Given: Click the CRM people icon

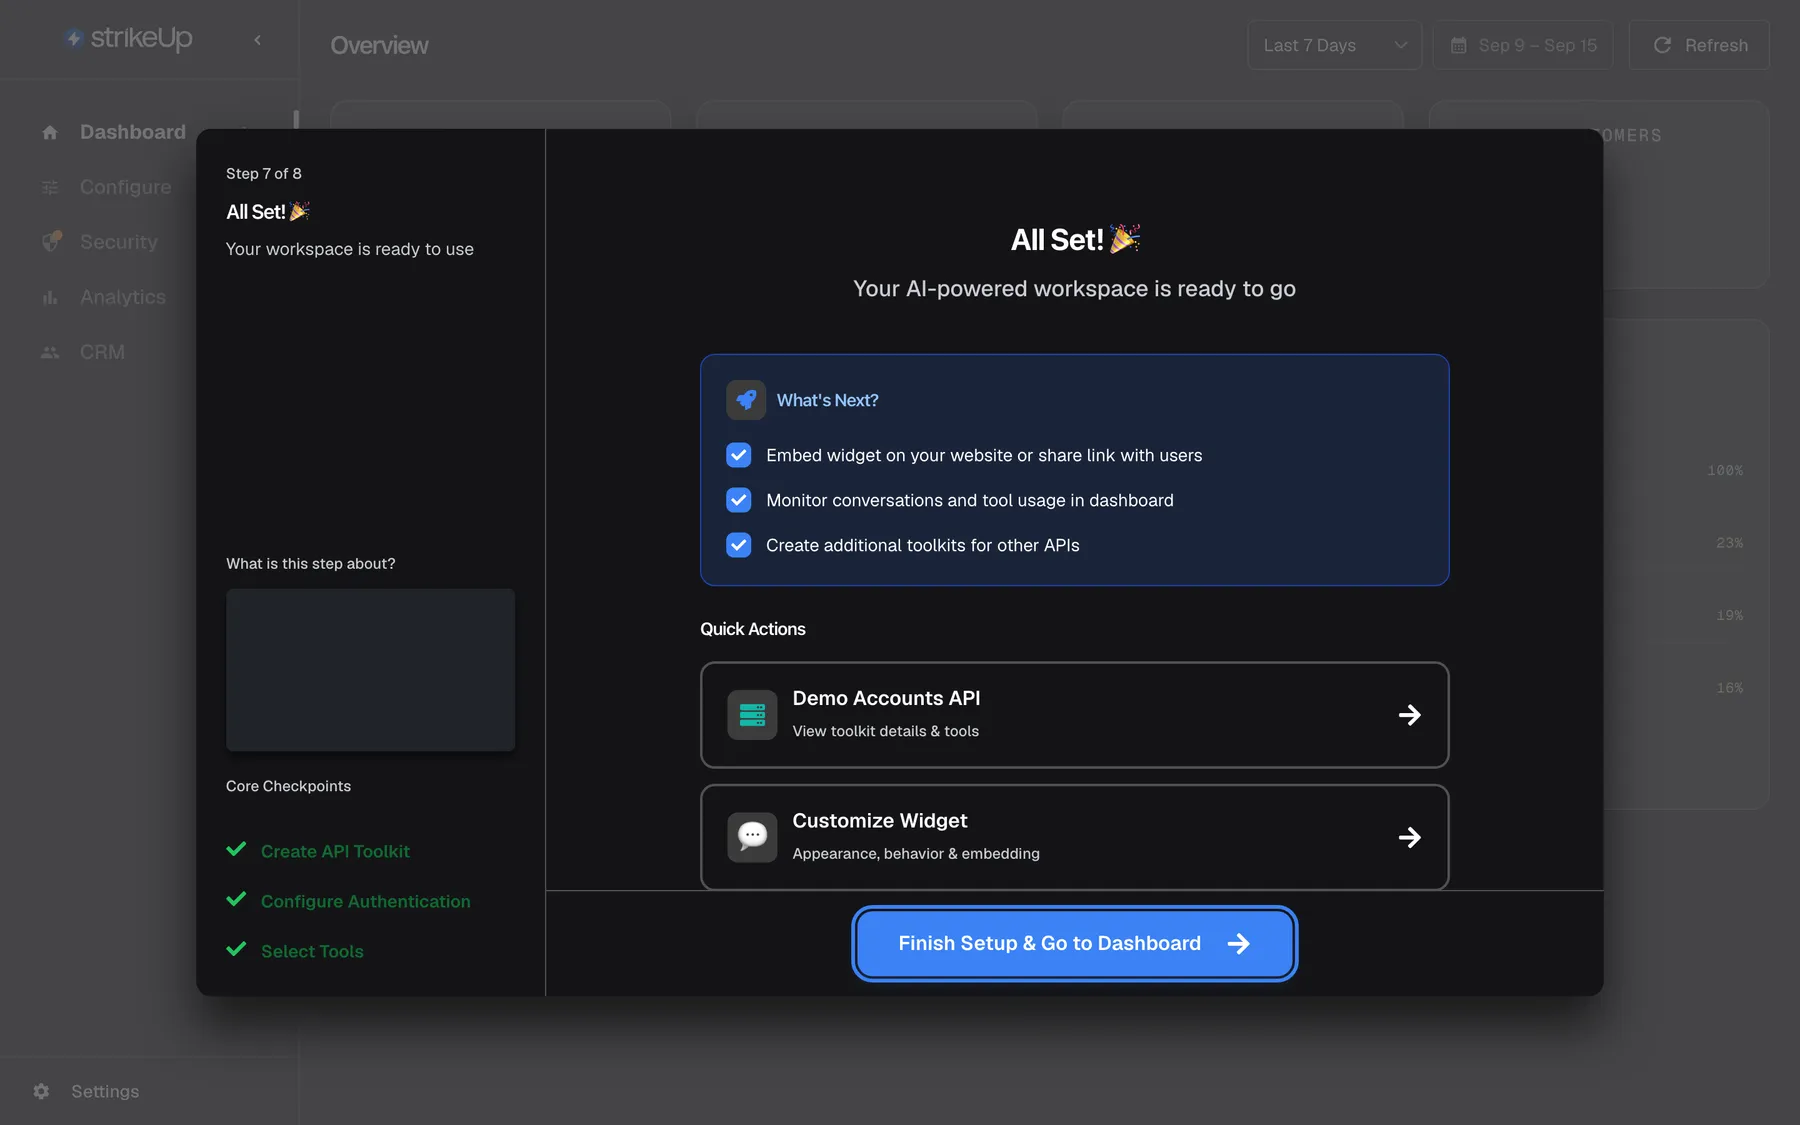Looking at the screenshot, I should tap(50, 352).
